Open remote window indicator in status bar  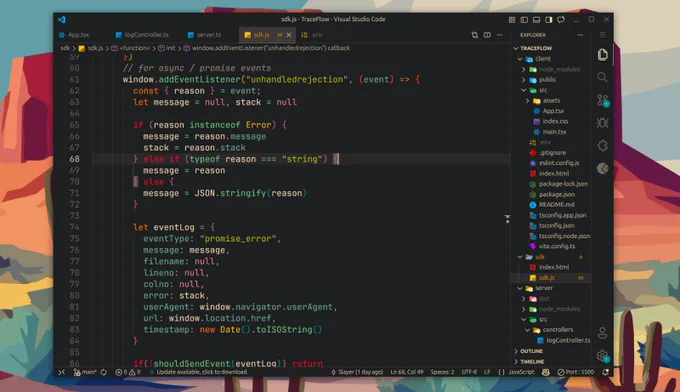[x=62, y=372]
